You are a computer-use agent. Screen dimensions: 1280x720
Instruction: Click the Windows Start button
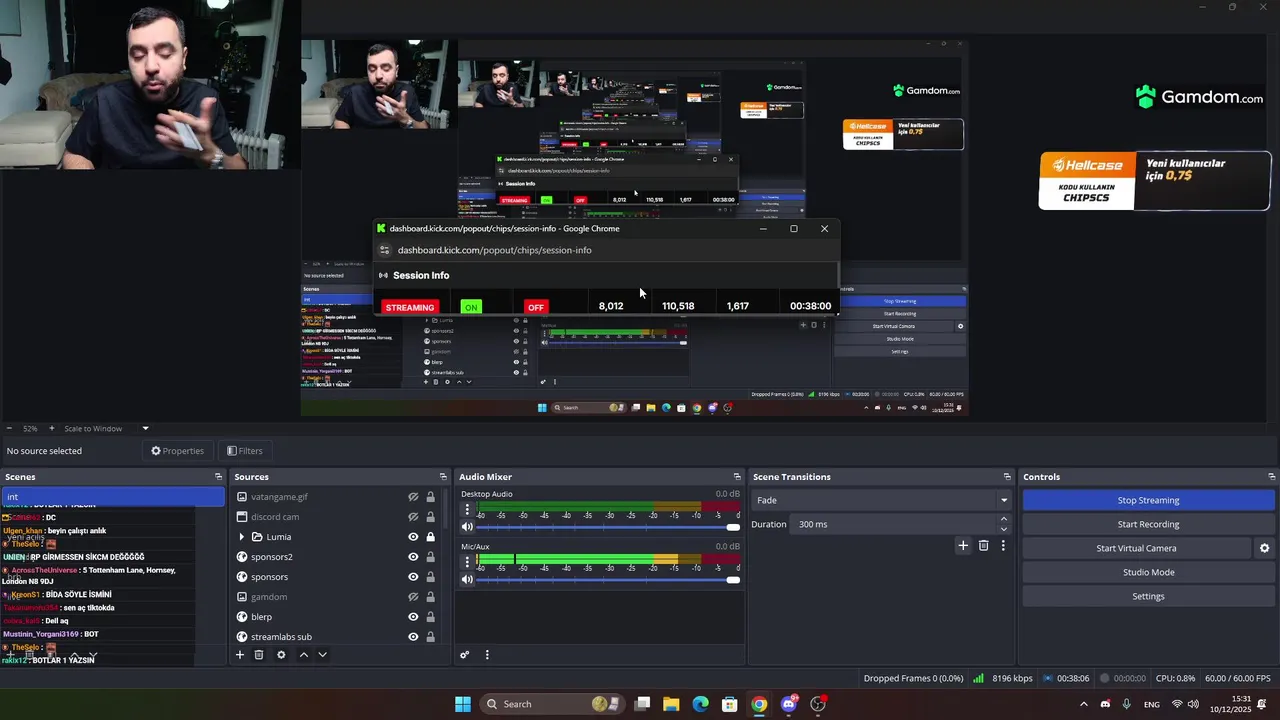tap(463, 704)
